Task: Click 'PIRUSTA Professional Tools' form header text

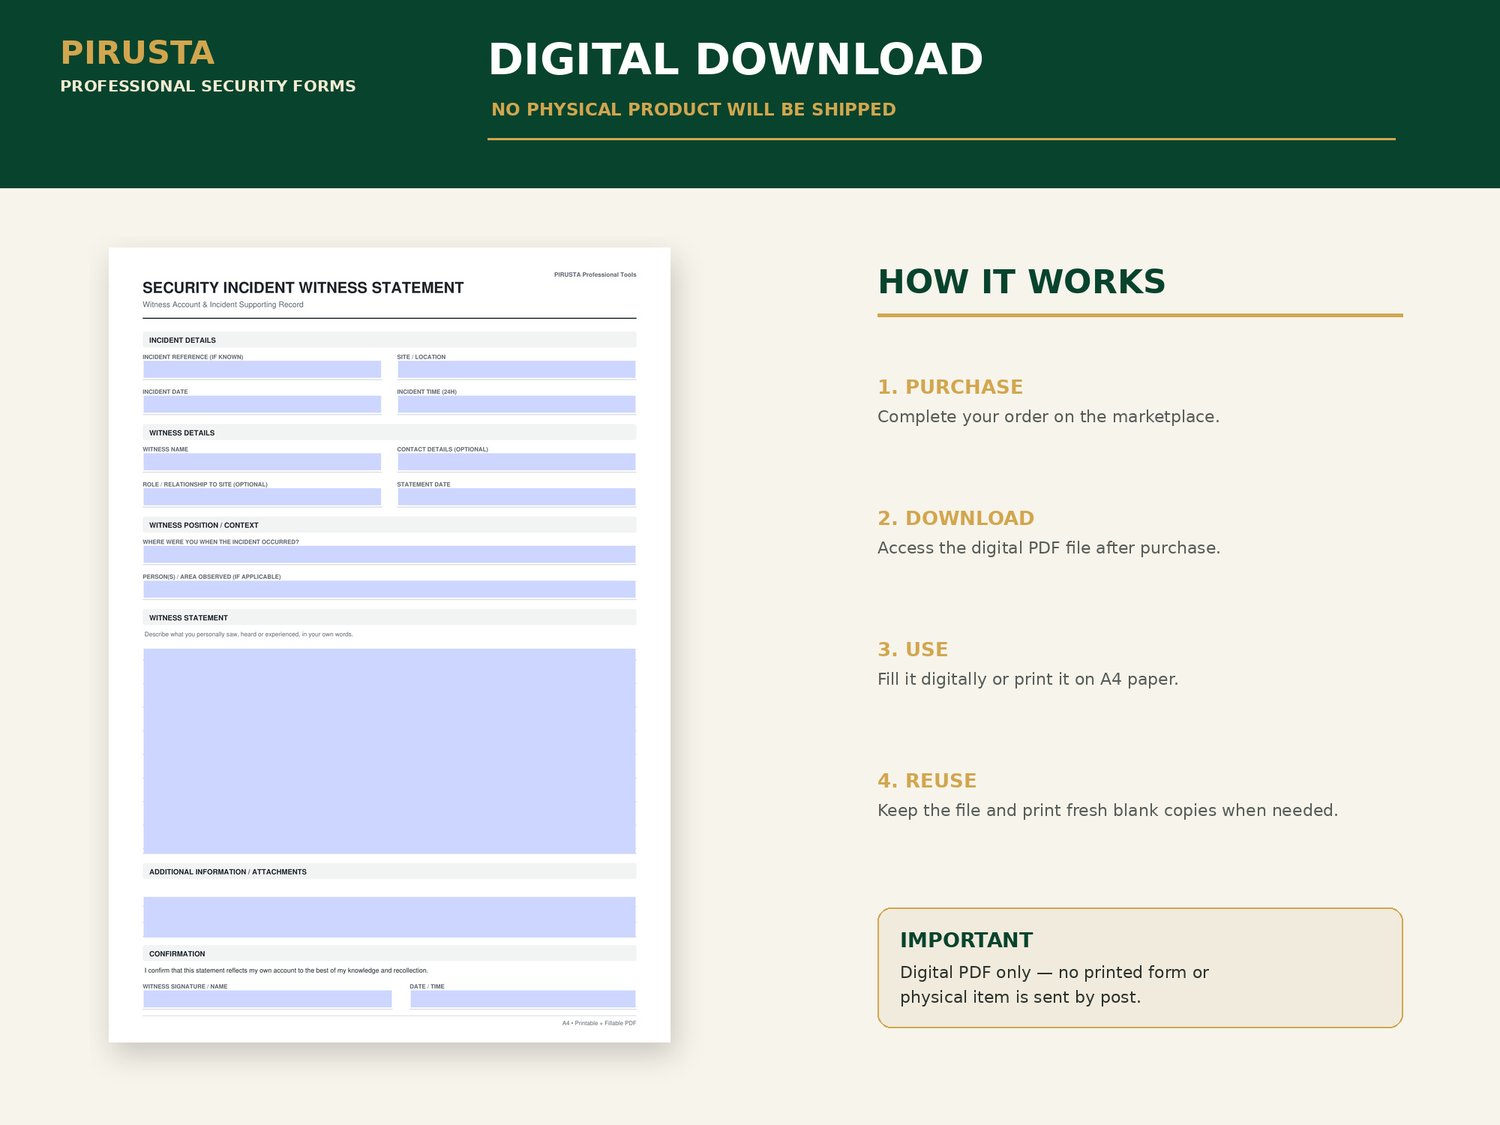Action: point(595,274)
